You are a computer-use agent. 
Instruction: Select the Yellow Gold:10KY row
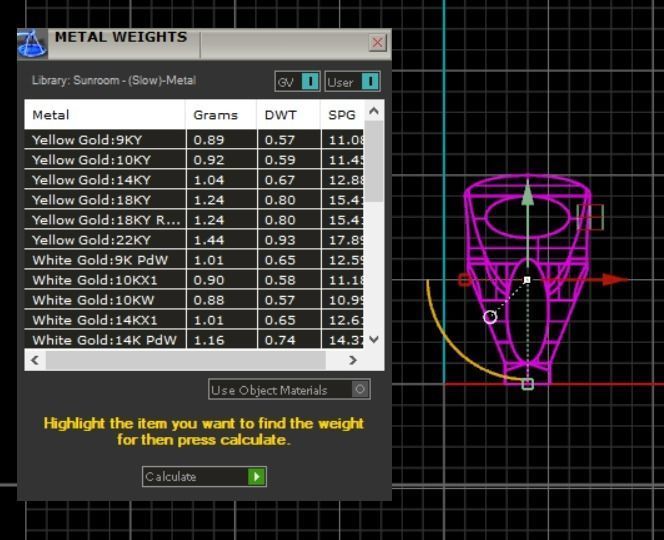194,160
